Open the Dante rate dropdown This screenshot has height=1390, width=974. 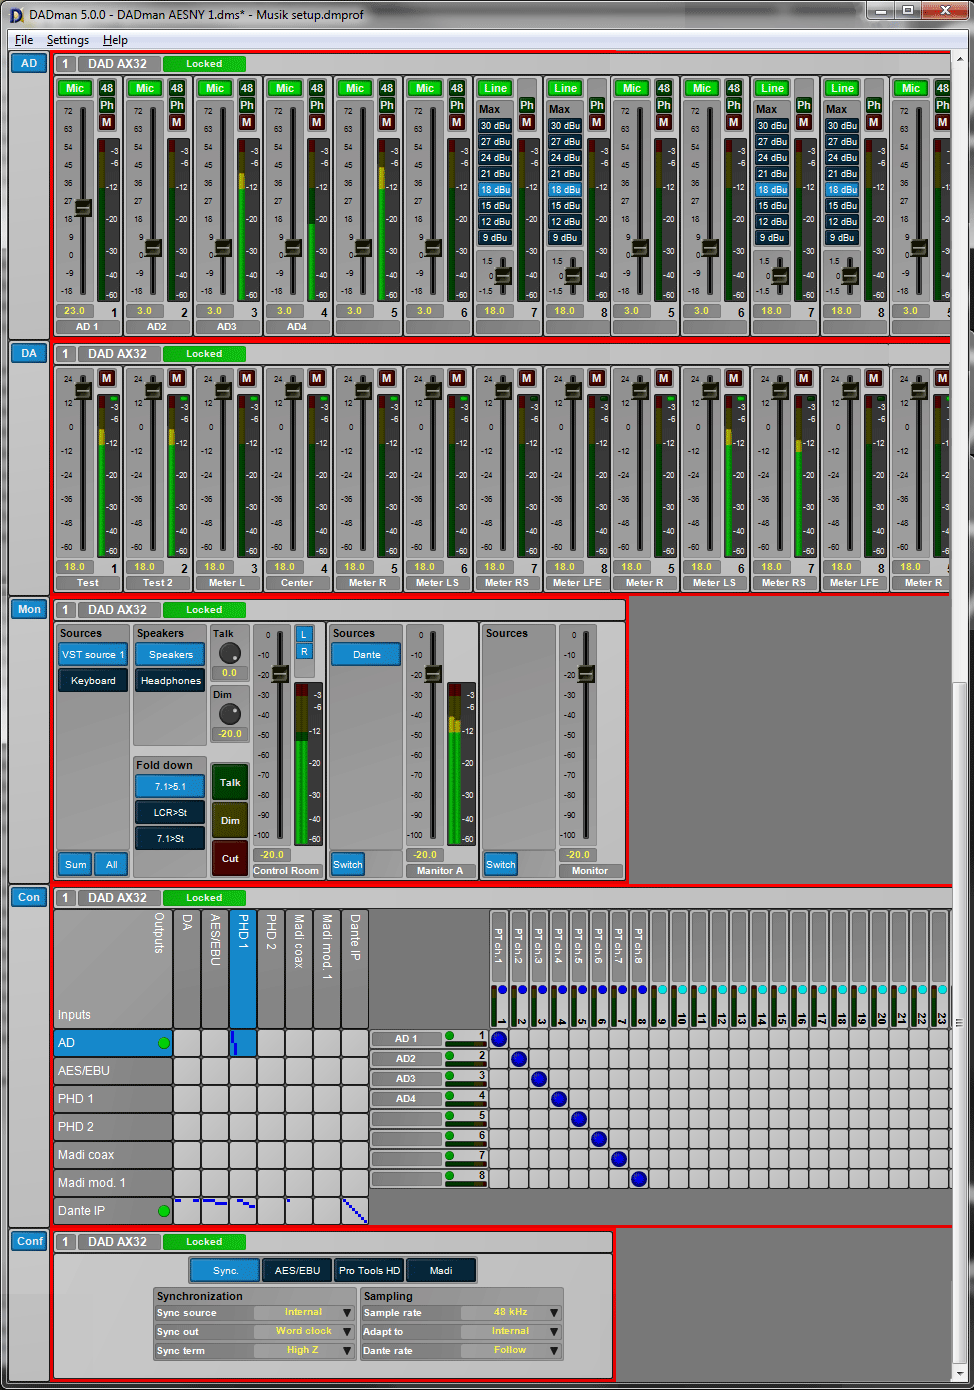click(x=554, y=1351)
